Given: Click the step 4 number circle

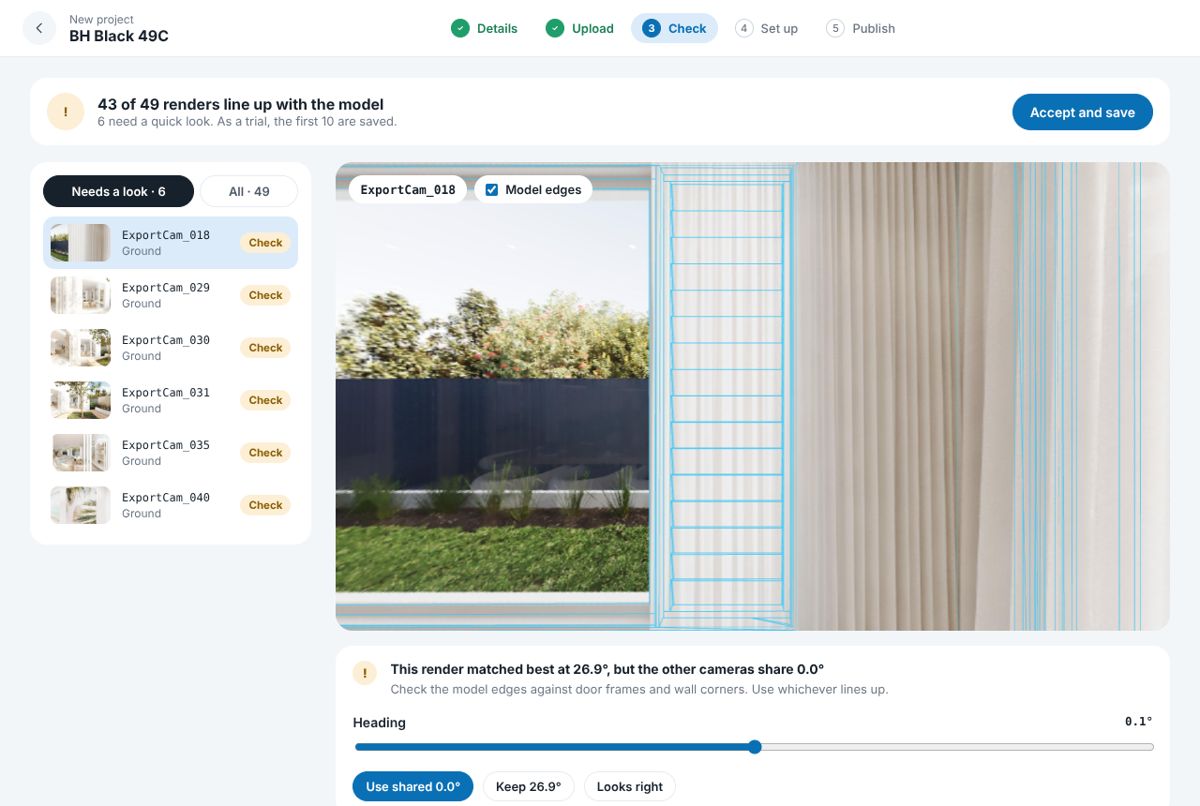Looking at the screenshot, I should [744, 28].
